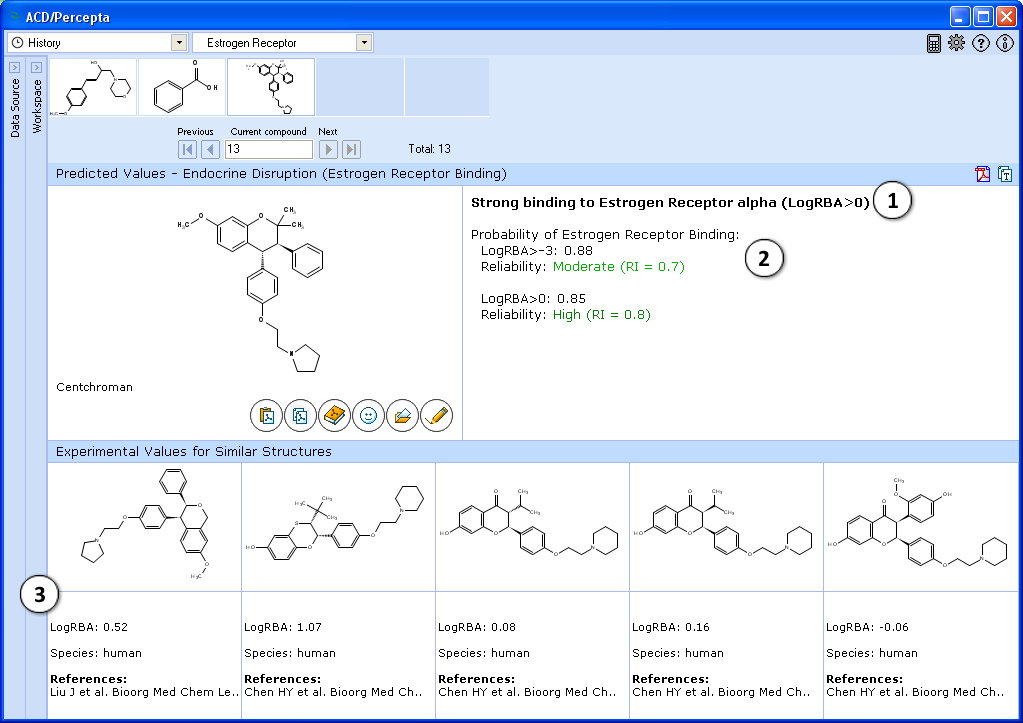Click the smiley face icon button

coord(369,415)
